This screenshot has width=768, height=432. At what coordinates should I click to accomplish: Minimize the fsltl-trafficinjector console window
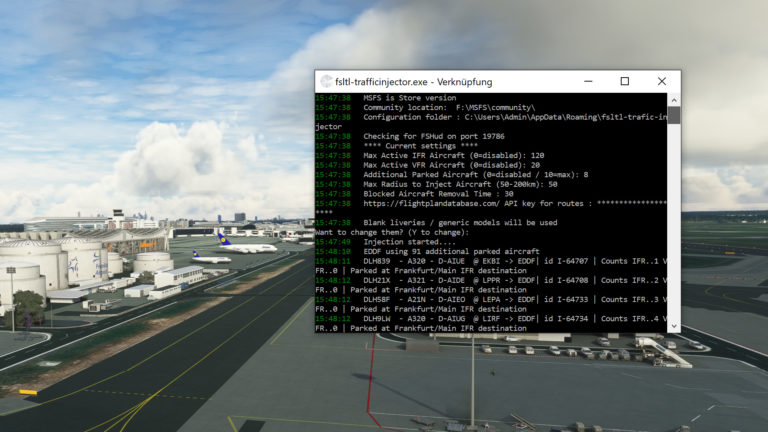click(588, 81)
